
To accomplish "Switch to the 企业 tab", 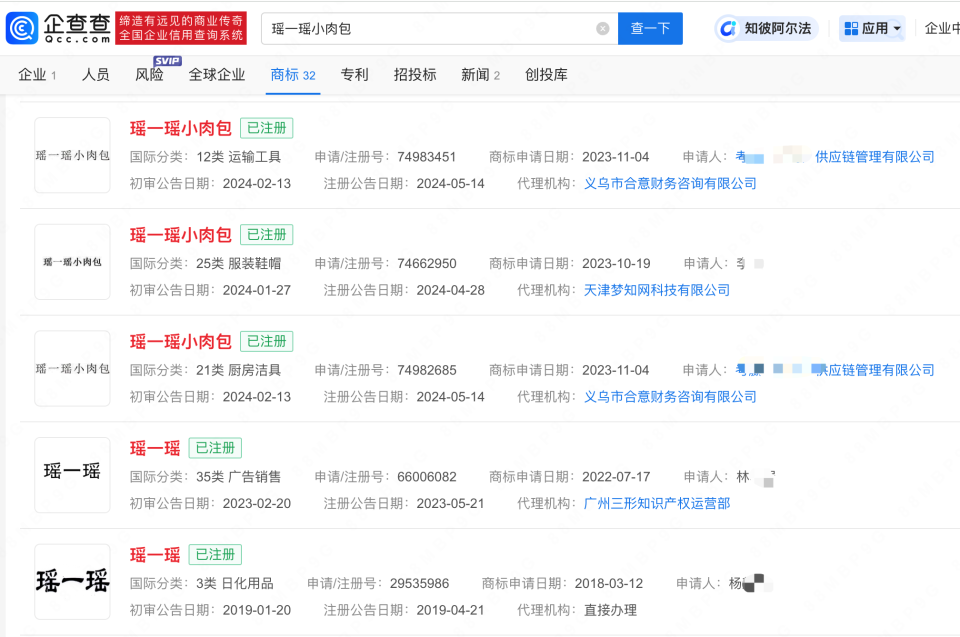I will coord(32,75).
